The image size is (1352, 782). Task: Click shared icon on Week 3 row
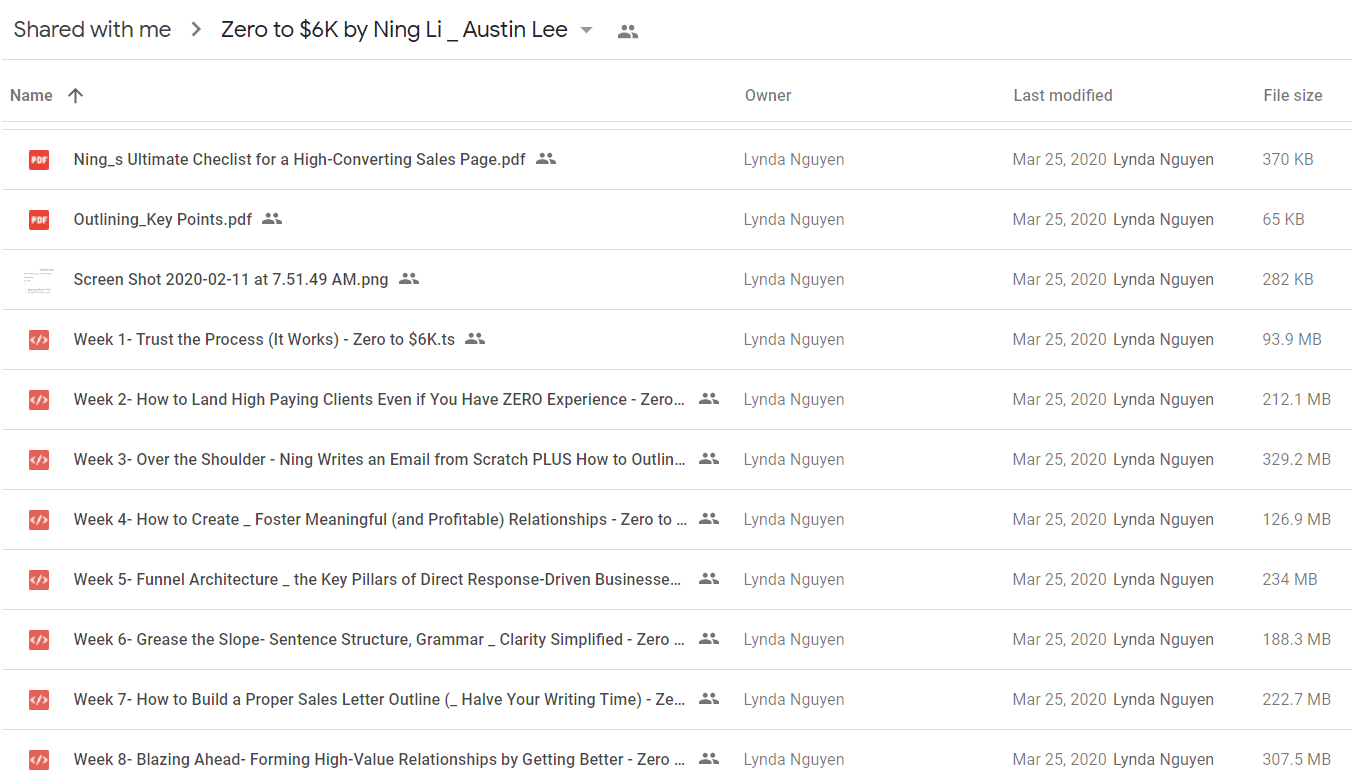[x=709, y=458]
